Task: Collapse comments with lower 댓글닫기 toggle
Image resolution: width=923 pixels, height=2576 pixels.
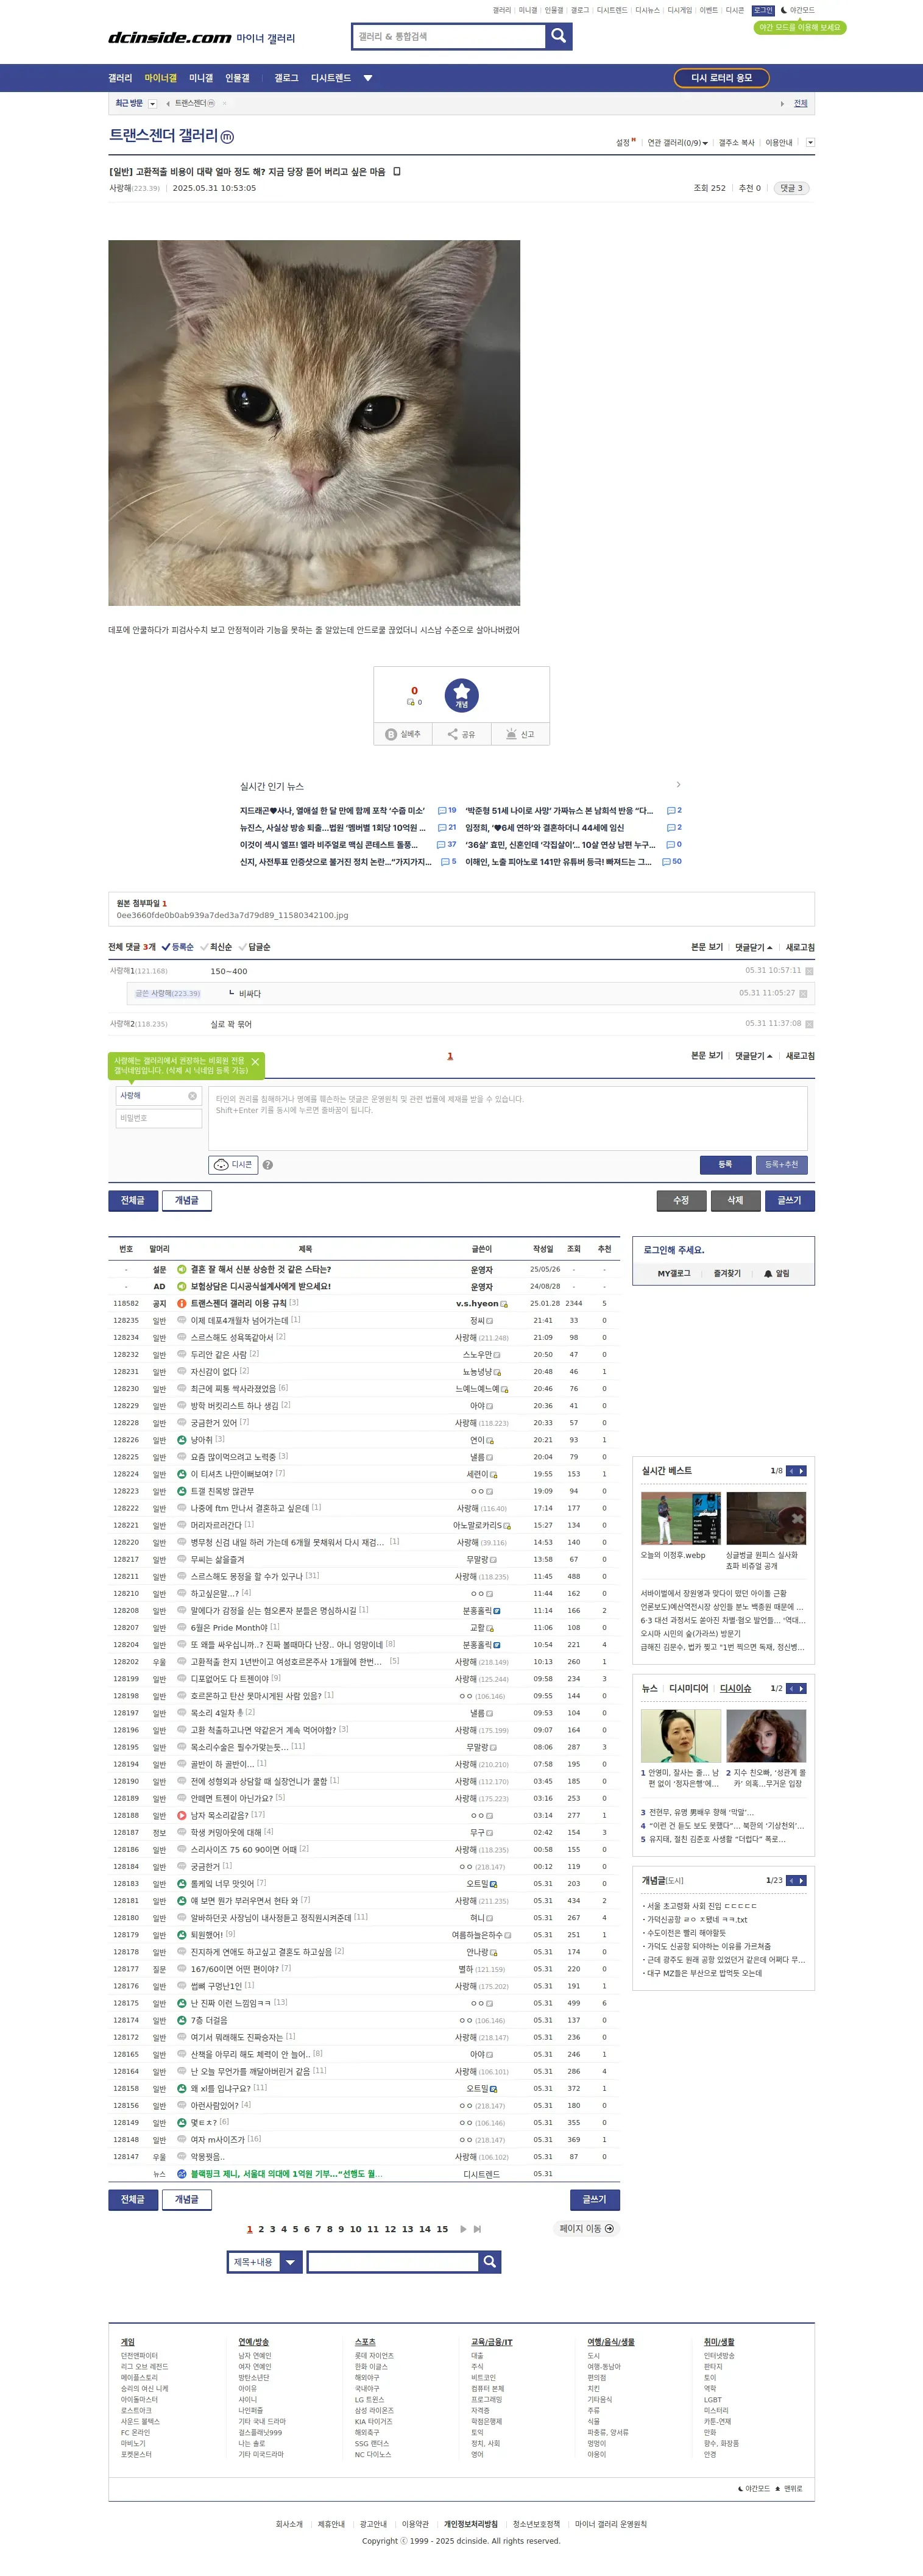Action: point(754,1056)
